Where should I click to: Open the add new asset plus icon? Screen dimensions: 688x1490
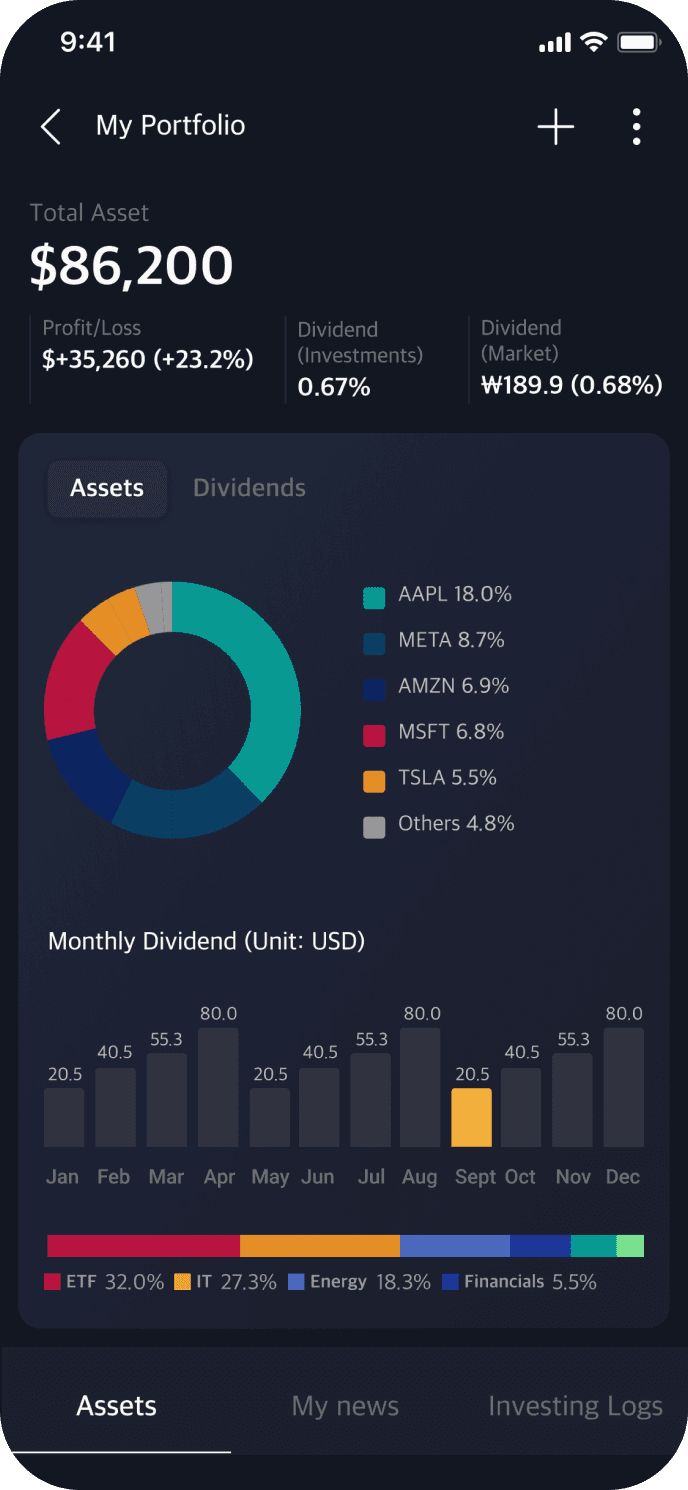click(x=556, y=127)
